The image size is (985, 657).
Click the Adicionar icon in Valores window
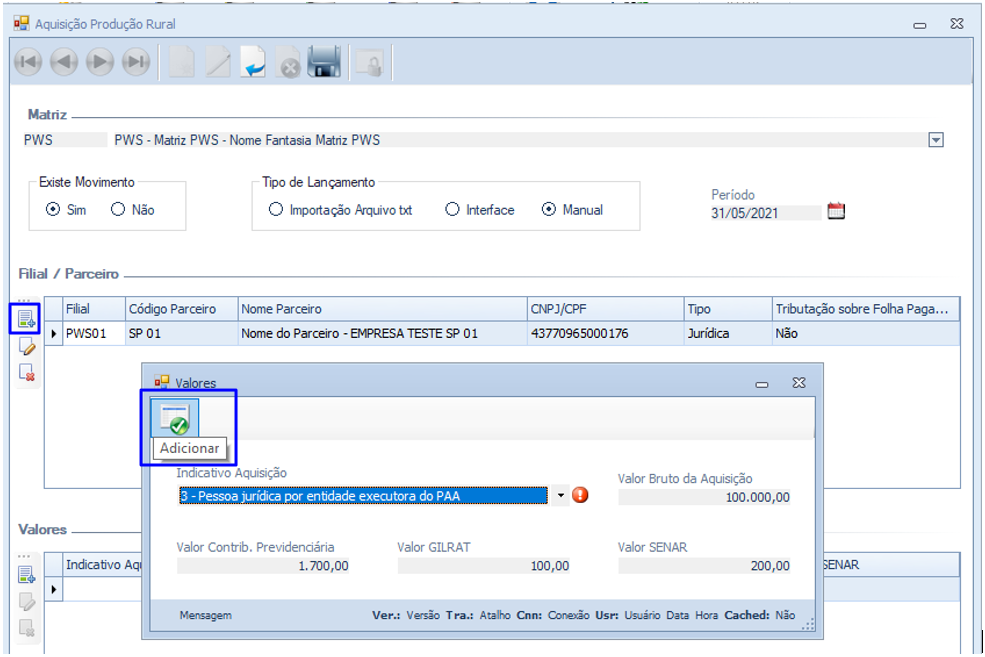(174, 418)
